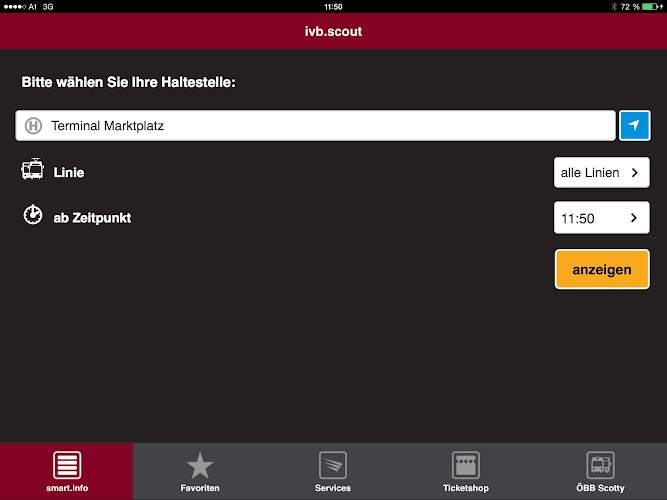Click the Linie label
The width and height of the screenshot is (667, 500).
coord(68,172)
